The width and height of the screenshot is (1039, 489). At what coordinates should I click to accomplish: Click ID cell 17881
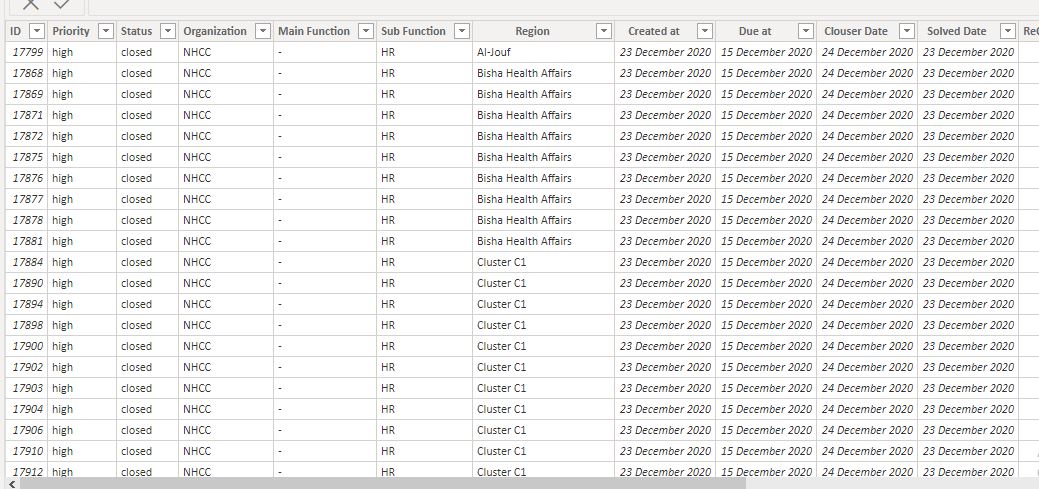[28, 241]
